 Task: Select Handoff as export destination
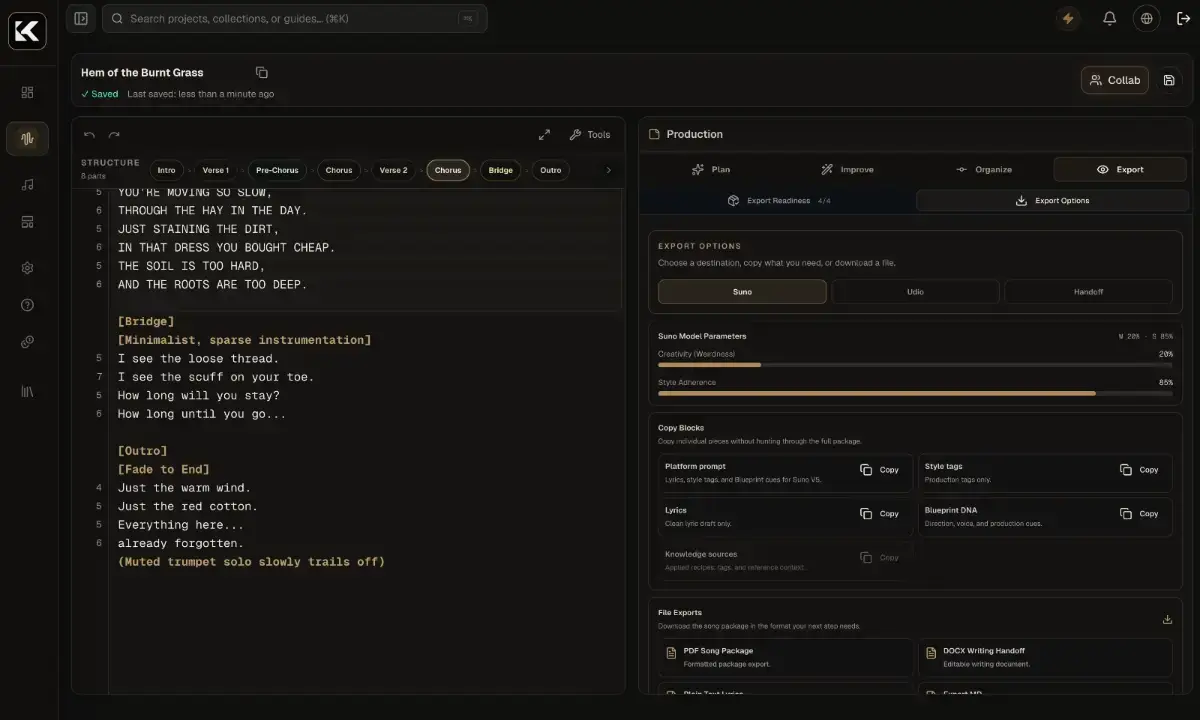pos(1088,292)
